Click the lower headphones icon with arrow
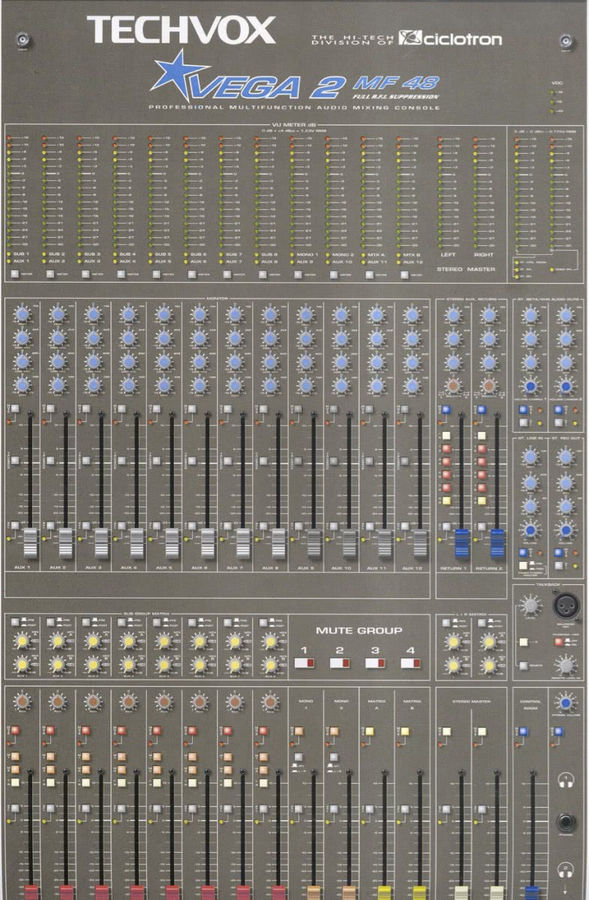The height and width of the screenshot is (900, 589). (x=567, y=870)
